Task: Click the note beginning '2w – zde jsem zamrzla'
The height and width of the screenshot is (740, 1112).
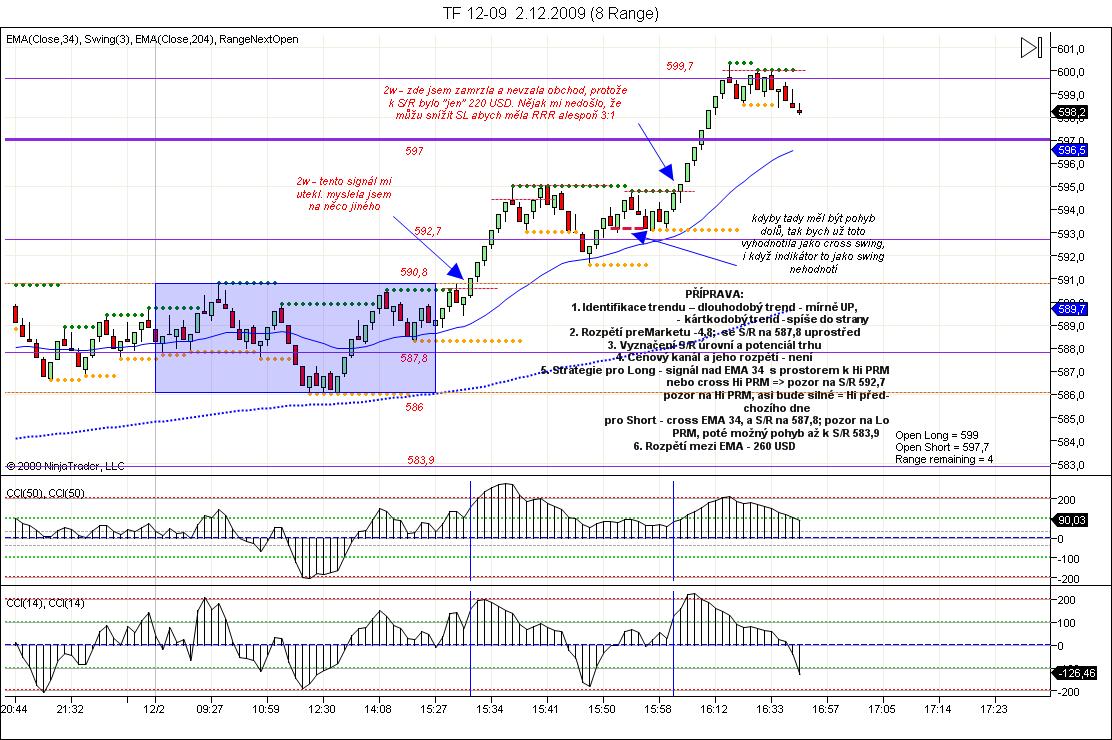Action: pyautogui.click(x=505, y=102)
